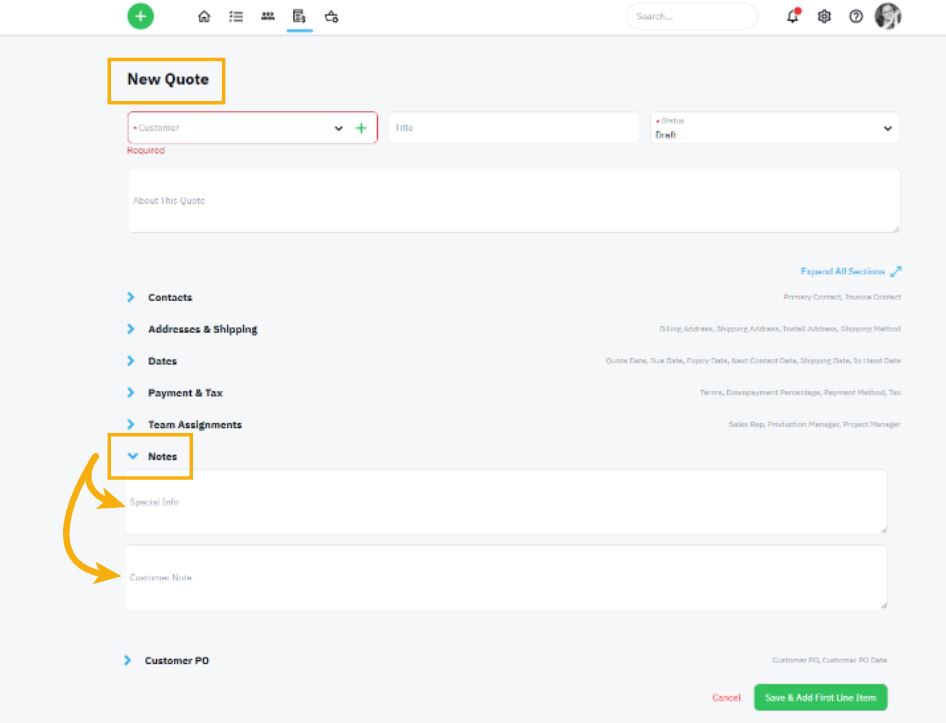Click the About This Quote text area
This screenshot has height=723, width=946.
[x=514, y=200]
